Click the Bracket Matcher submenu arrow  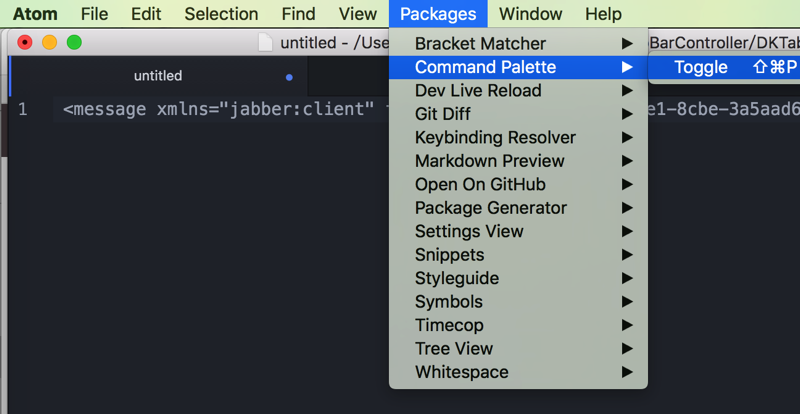click(627, 44)
